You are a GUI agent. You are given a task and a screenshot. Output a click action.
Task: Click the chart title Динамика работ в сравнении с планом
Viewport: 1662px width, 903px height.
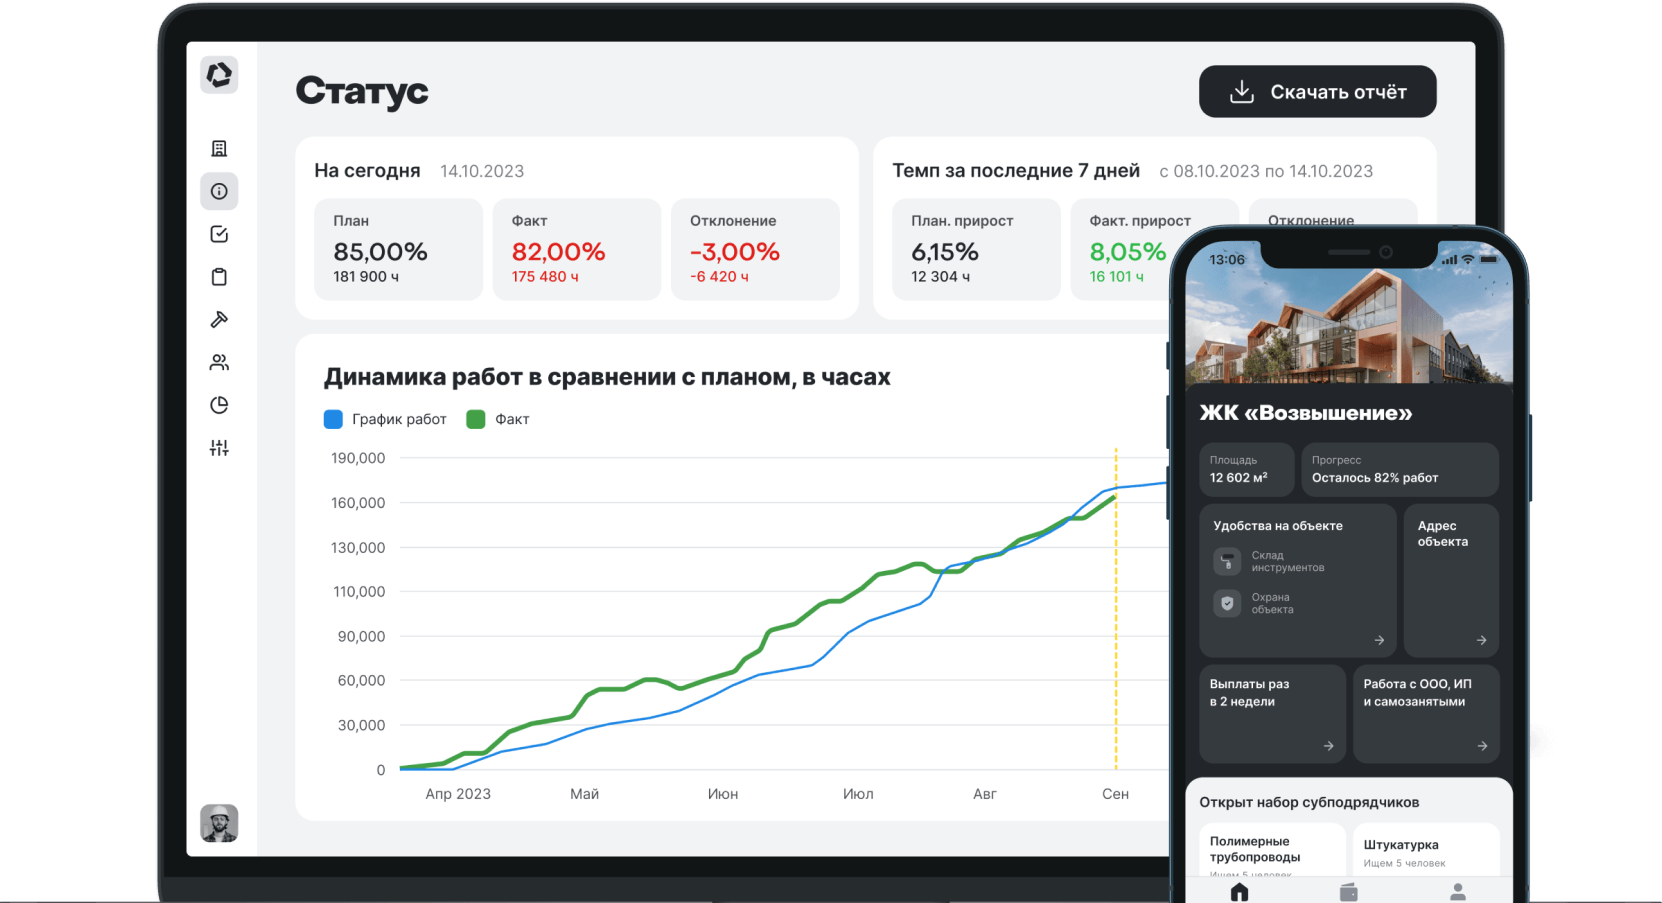(607, 377)
